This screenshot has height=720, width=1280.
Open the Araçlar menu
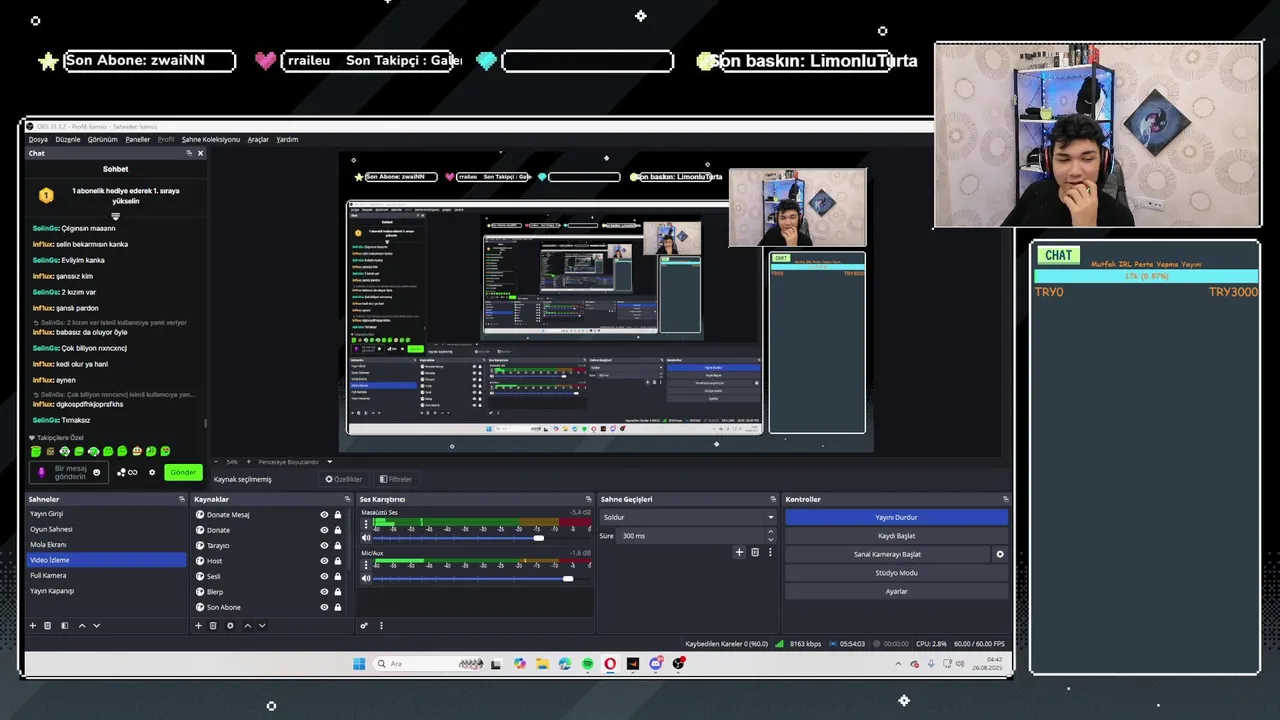tap(258, 139)
